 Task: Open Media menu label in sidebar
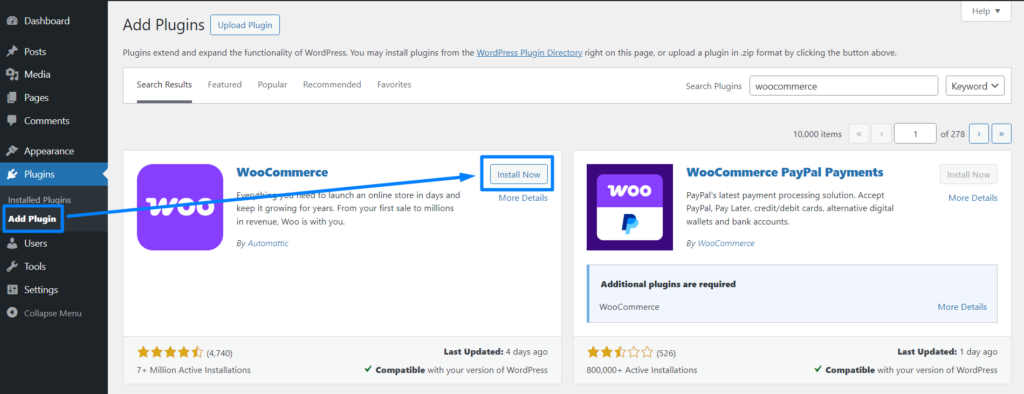coord(37,74)
